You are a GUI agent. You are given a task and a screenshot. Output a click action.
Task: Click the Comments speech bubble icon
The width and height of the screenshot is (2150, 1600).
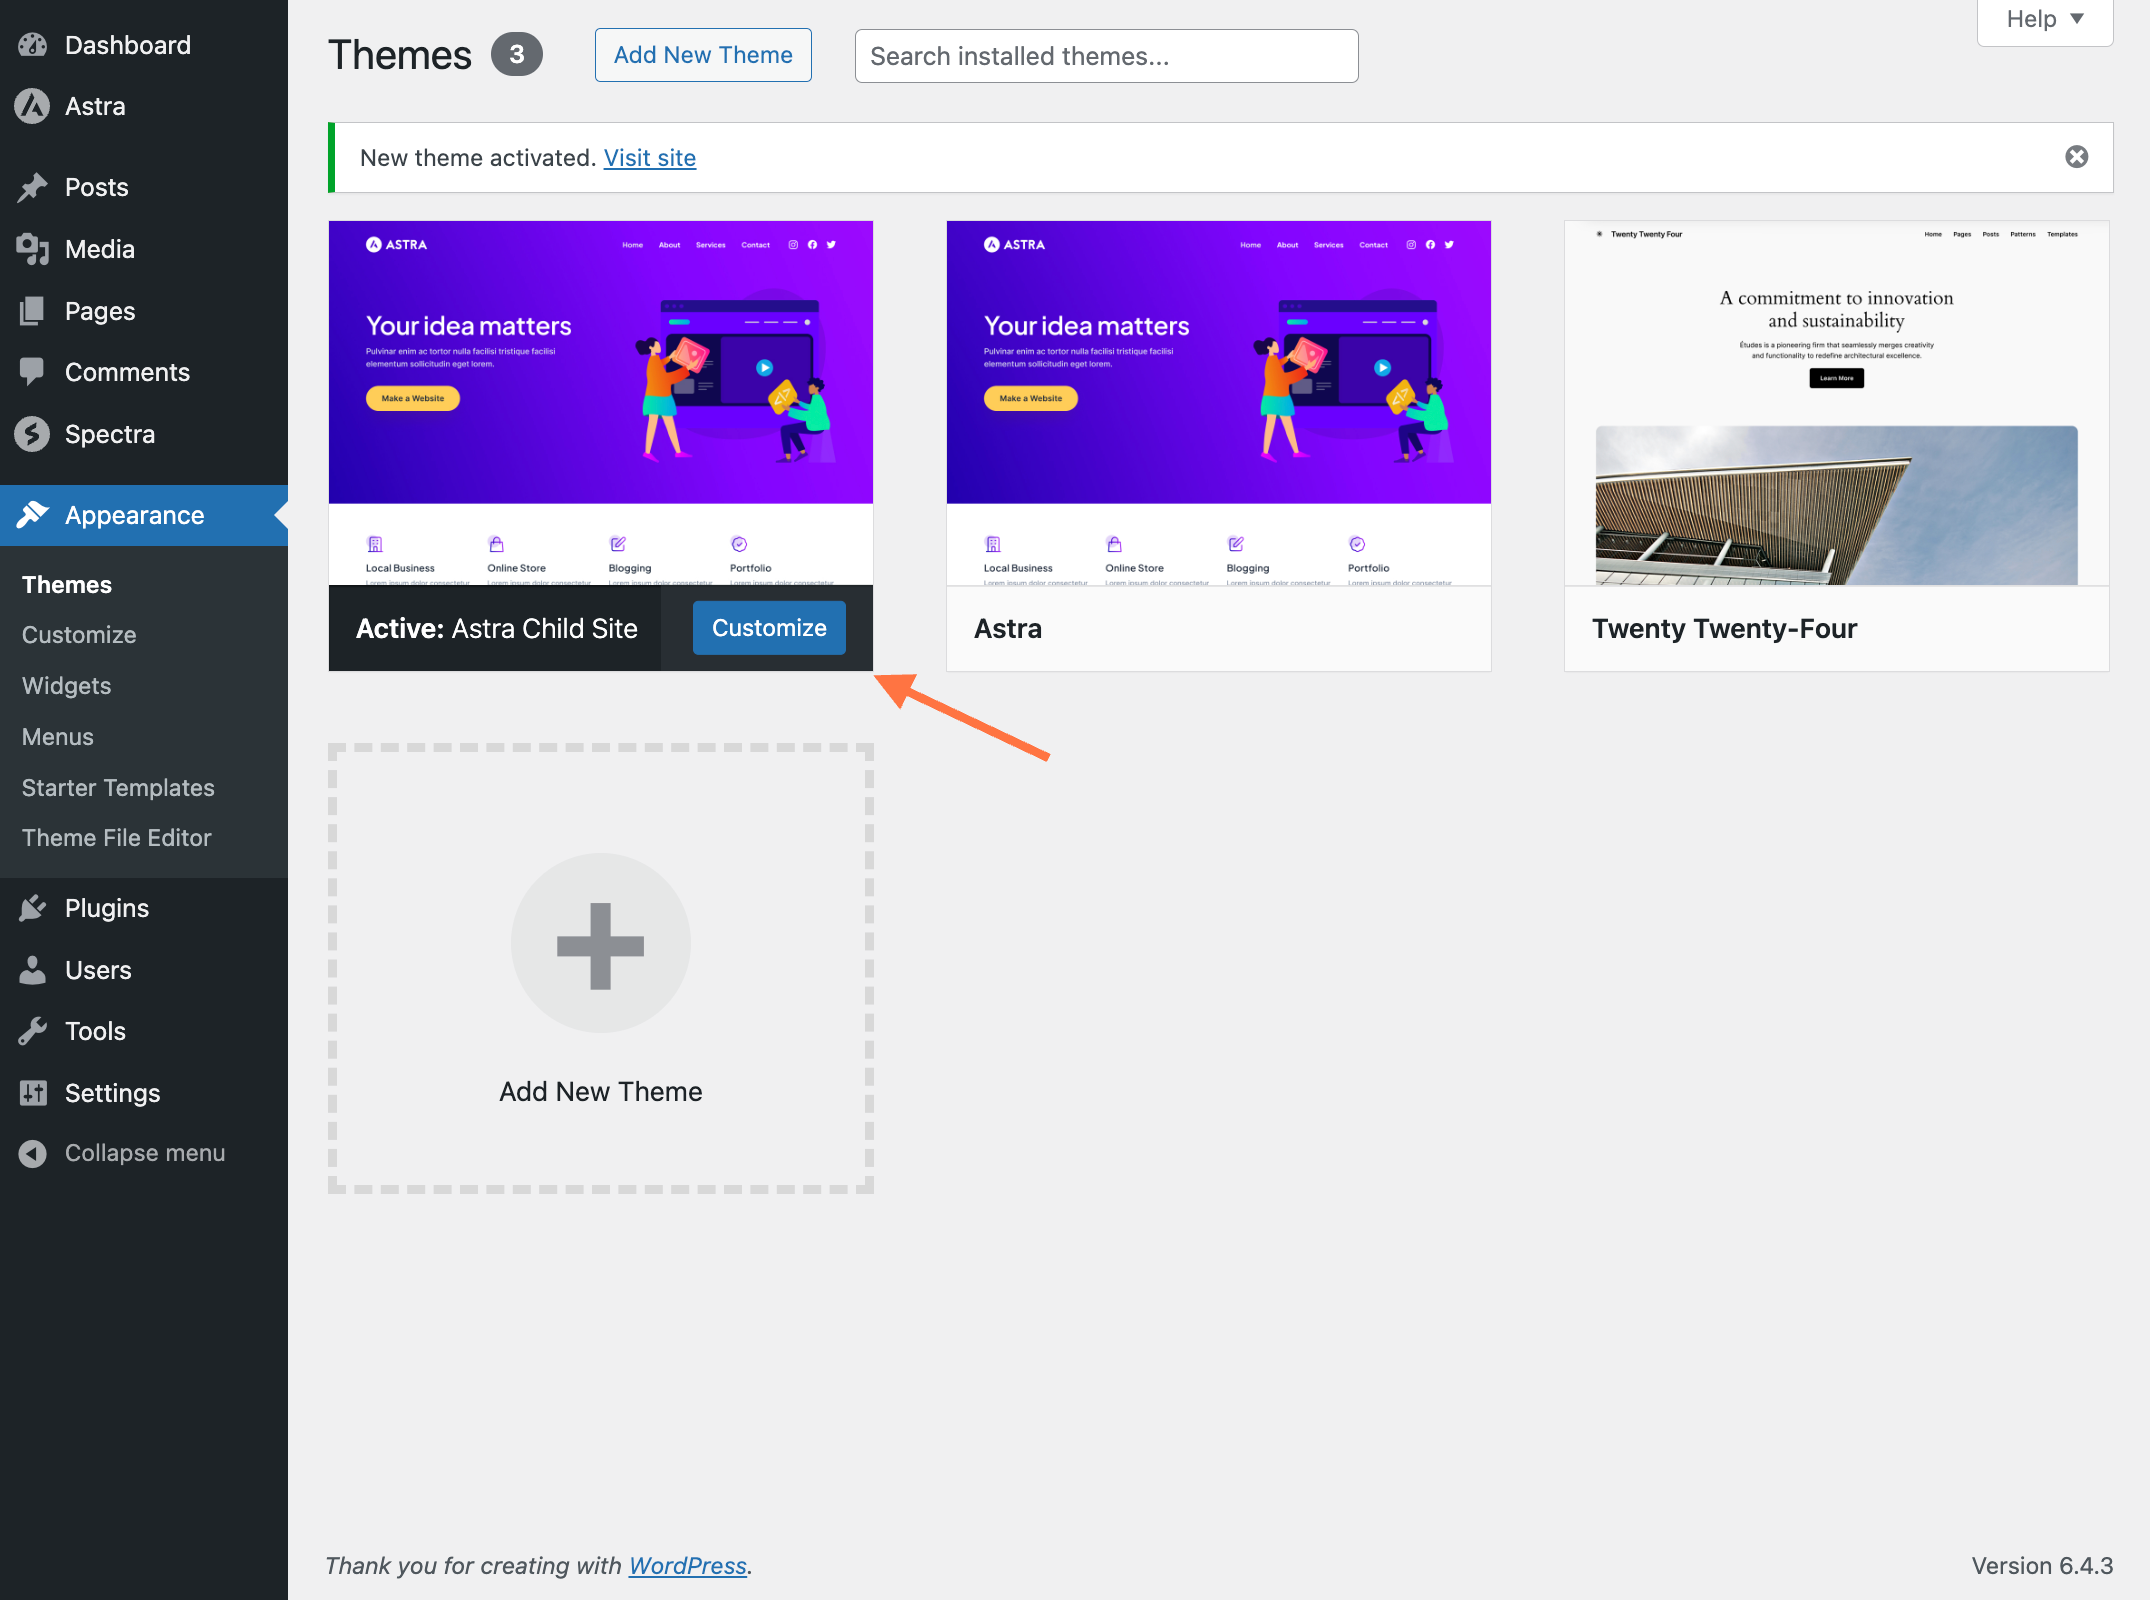click(32, 372)
